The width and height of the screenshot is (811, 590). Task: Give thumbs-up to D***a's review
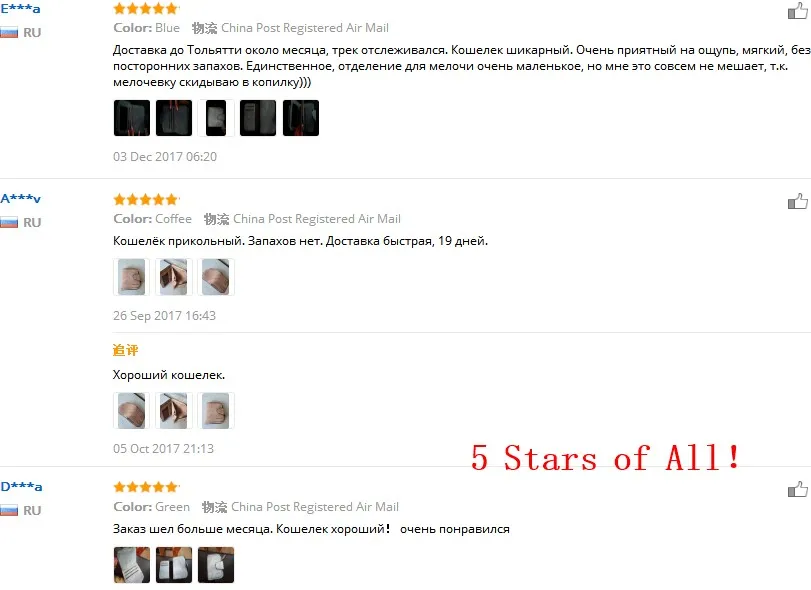click(x=798, y=489)
